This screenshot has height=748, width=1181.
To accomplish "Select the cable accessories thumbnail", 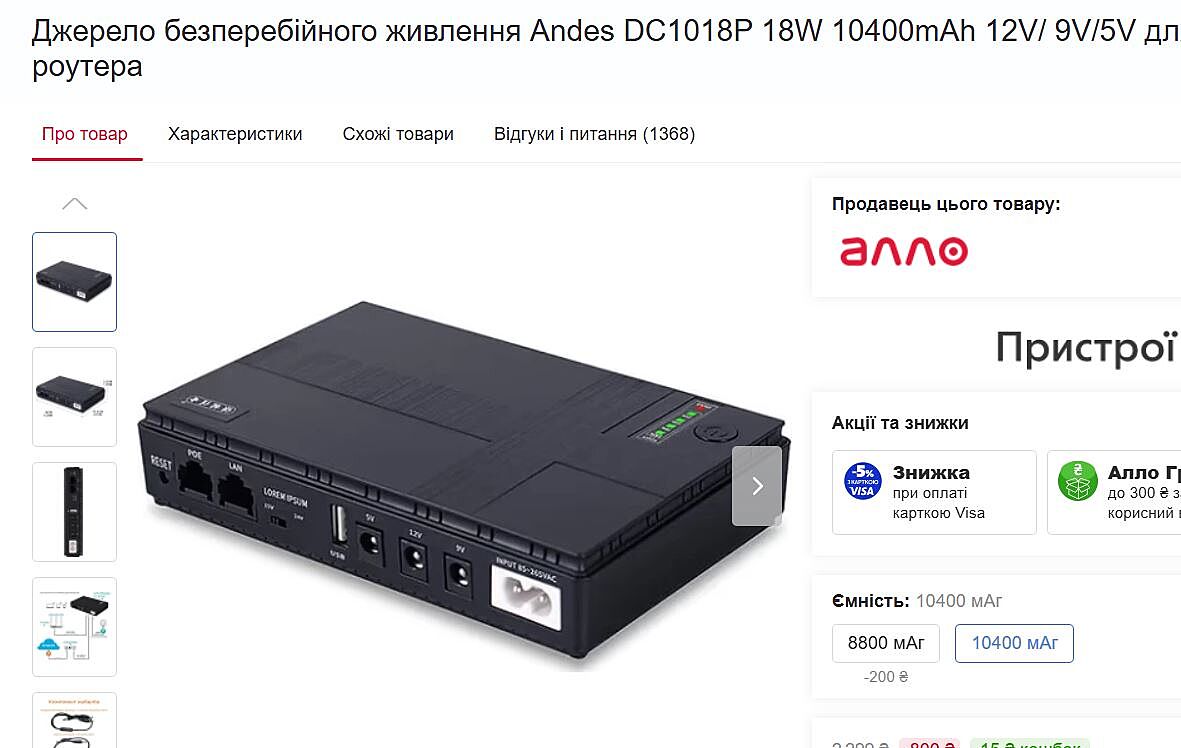I will (x=75, y=721).
